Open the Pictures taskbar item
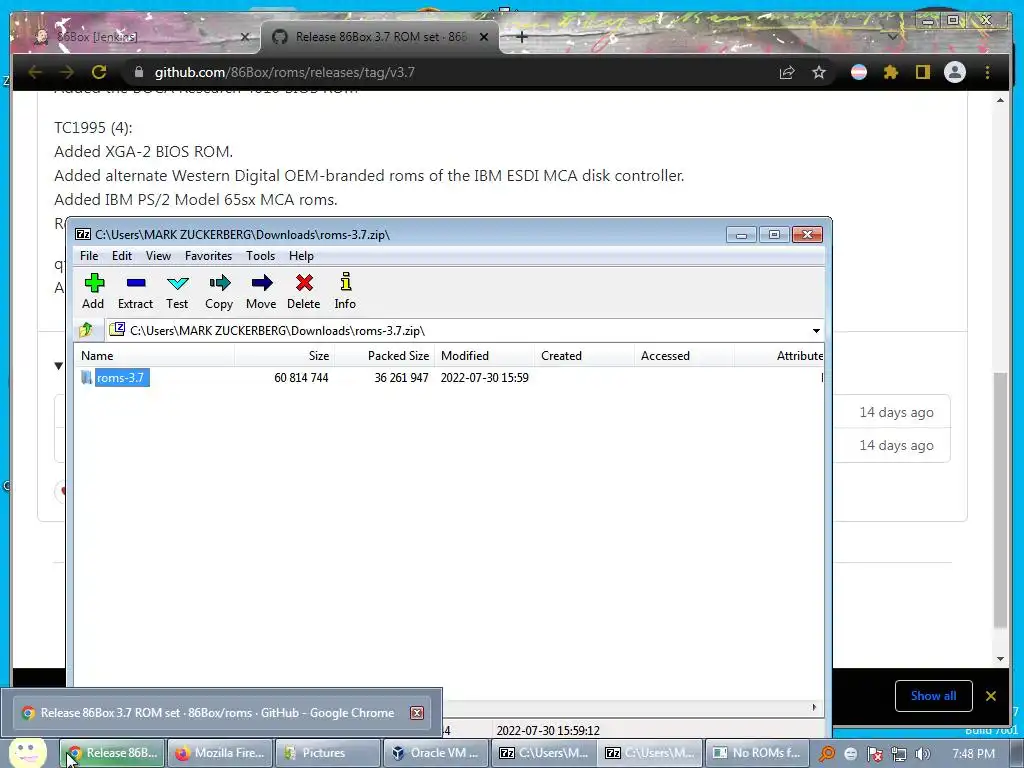Image resolution: width=1024 pixels, height=768 pixels. pos(327,753)
